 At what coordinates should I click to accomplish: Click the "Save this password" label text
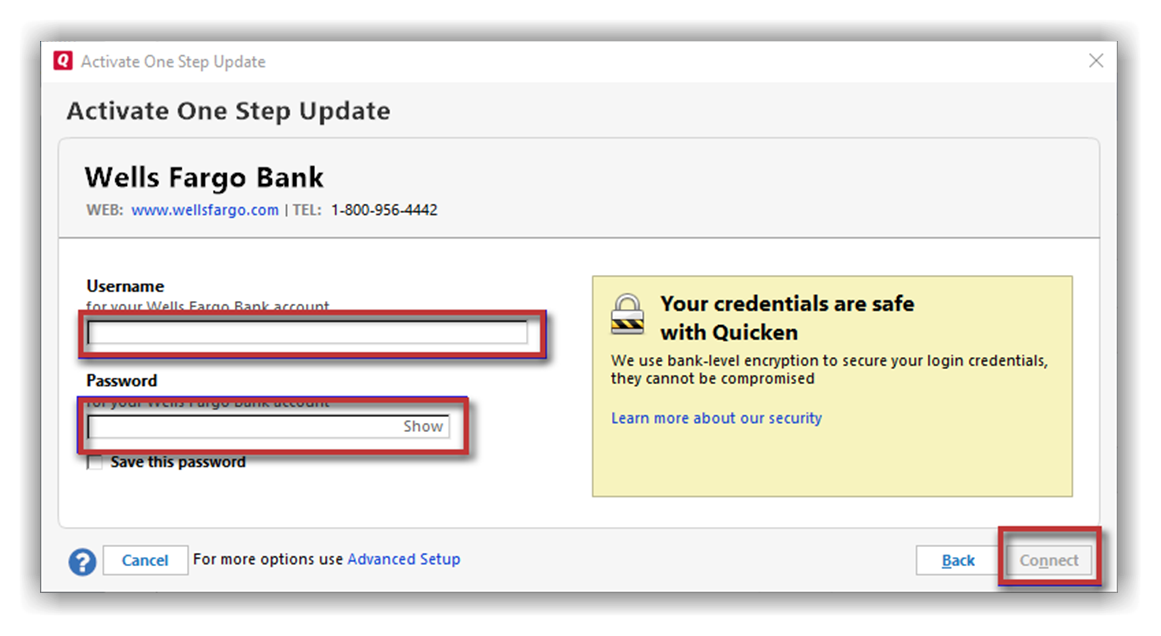pyautogui.click(x=178, y=463)
